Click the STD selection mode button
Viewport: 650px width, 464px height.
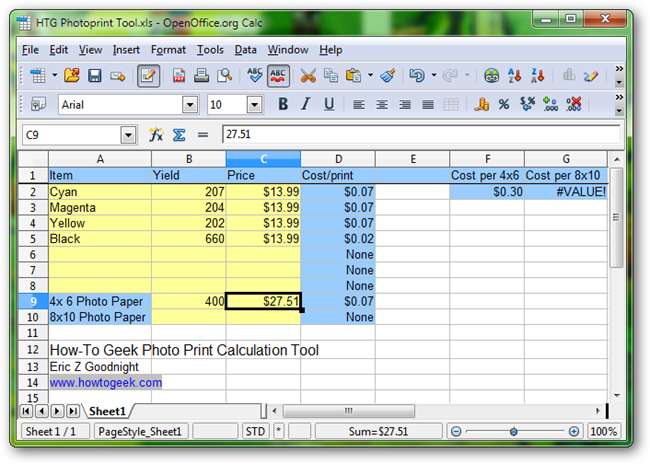pos(255,431)
